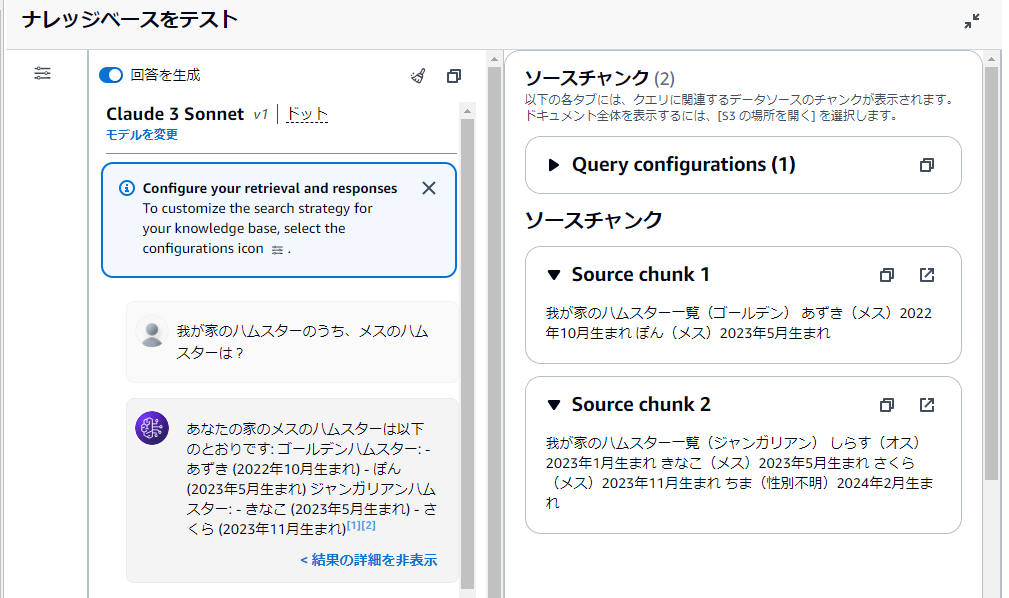This screenshot has height=598, width=1009.
Task: Open citation [1] in the answer
Action: pyautogui.click(x=353, y=525)
